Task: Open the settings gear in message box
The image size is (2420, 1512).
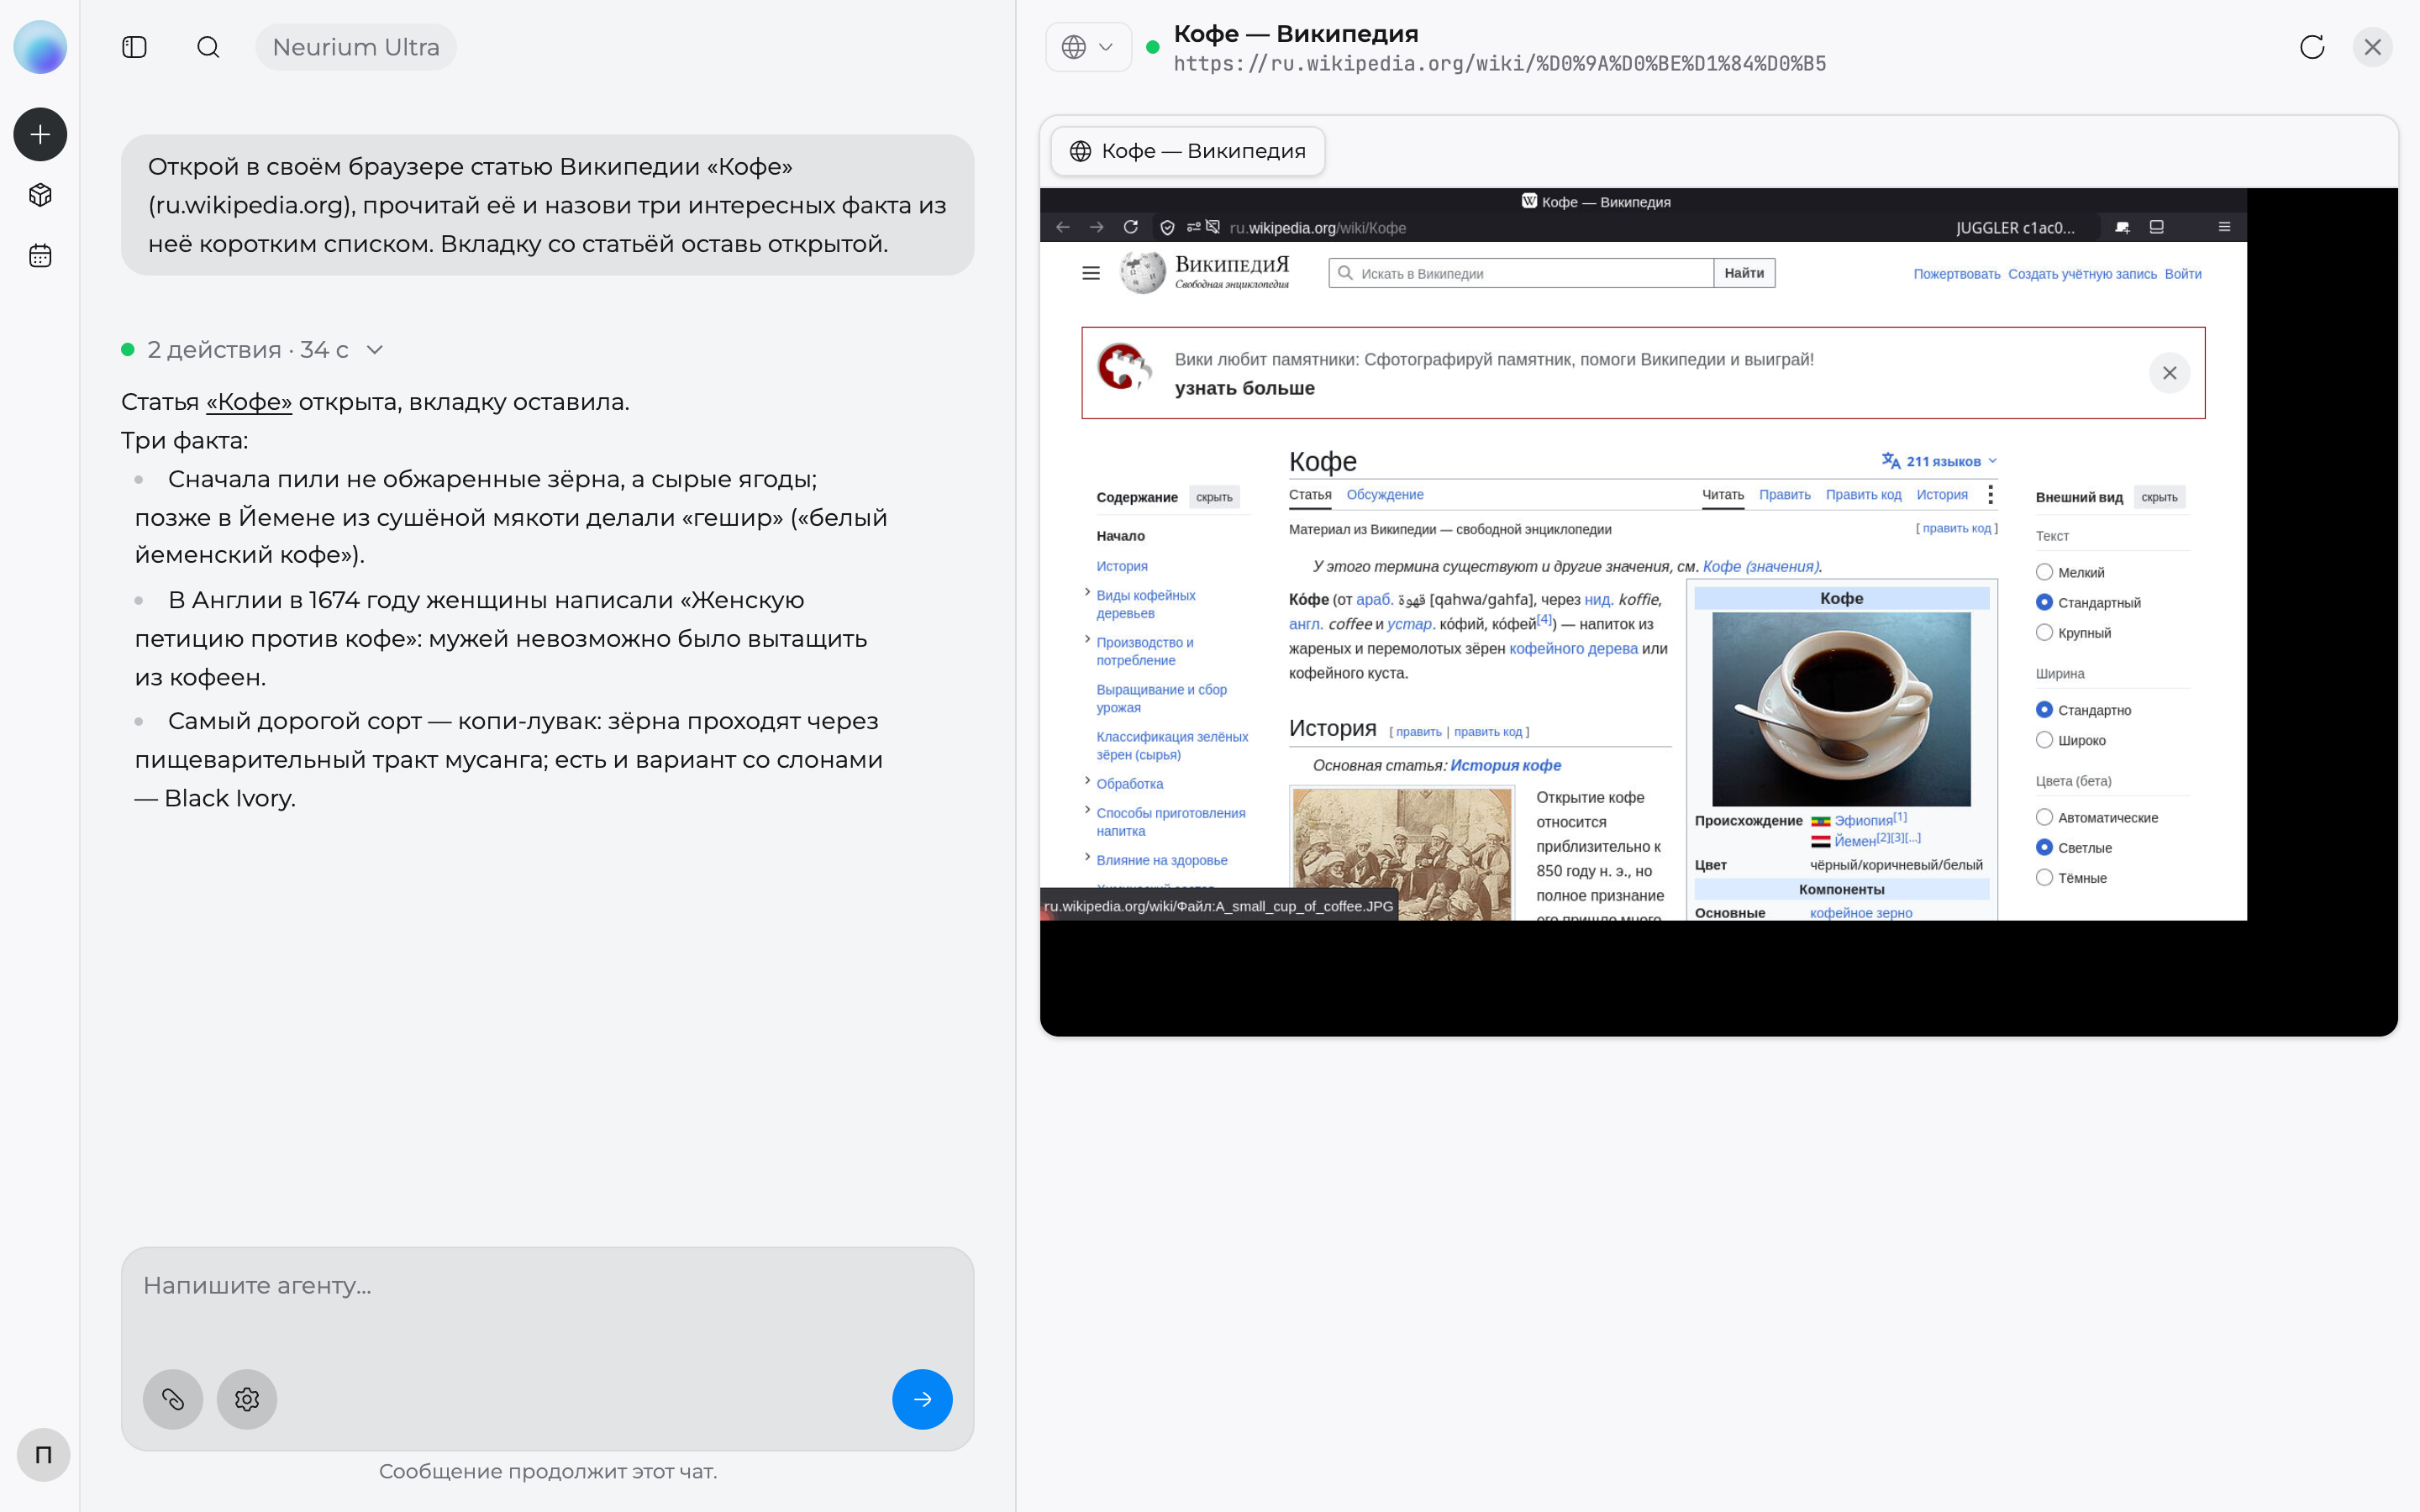Action: 247,1399
